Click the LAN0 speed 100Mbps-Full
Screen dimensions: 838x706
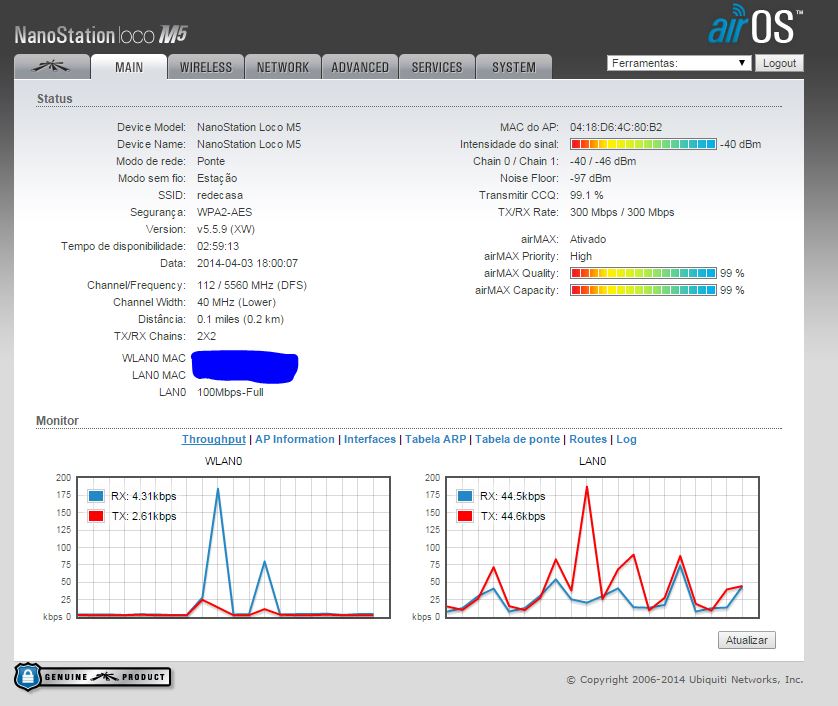[230, 392]
